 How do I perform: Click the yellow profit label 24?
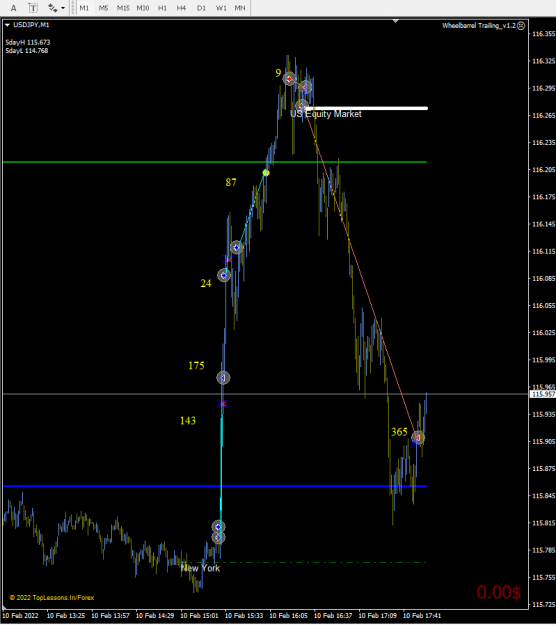coord(206,283)
